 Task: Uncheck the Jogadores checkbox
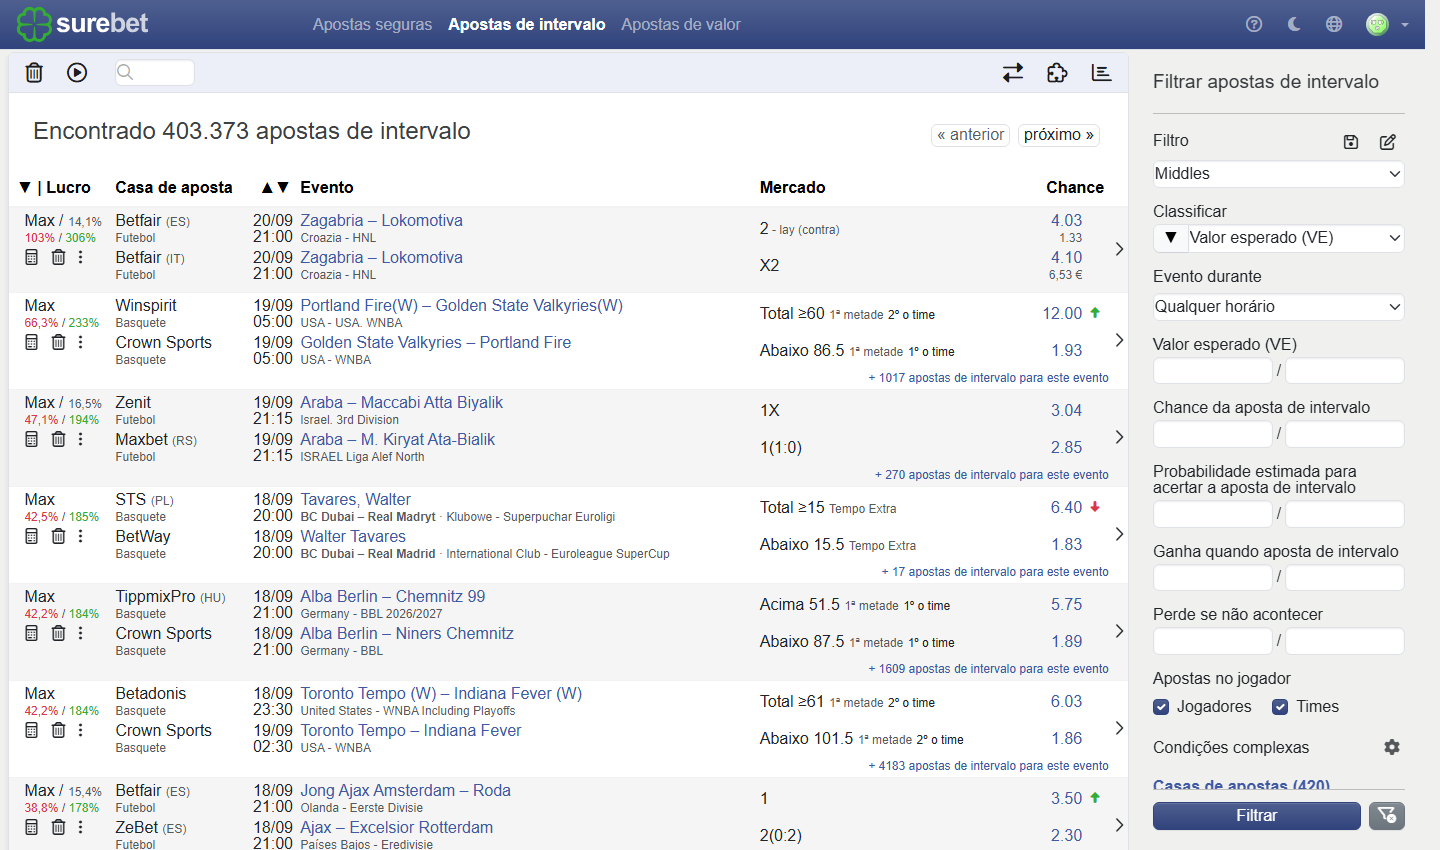[x=1161, y=707]
